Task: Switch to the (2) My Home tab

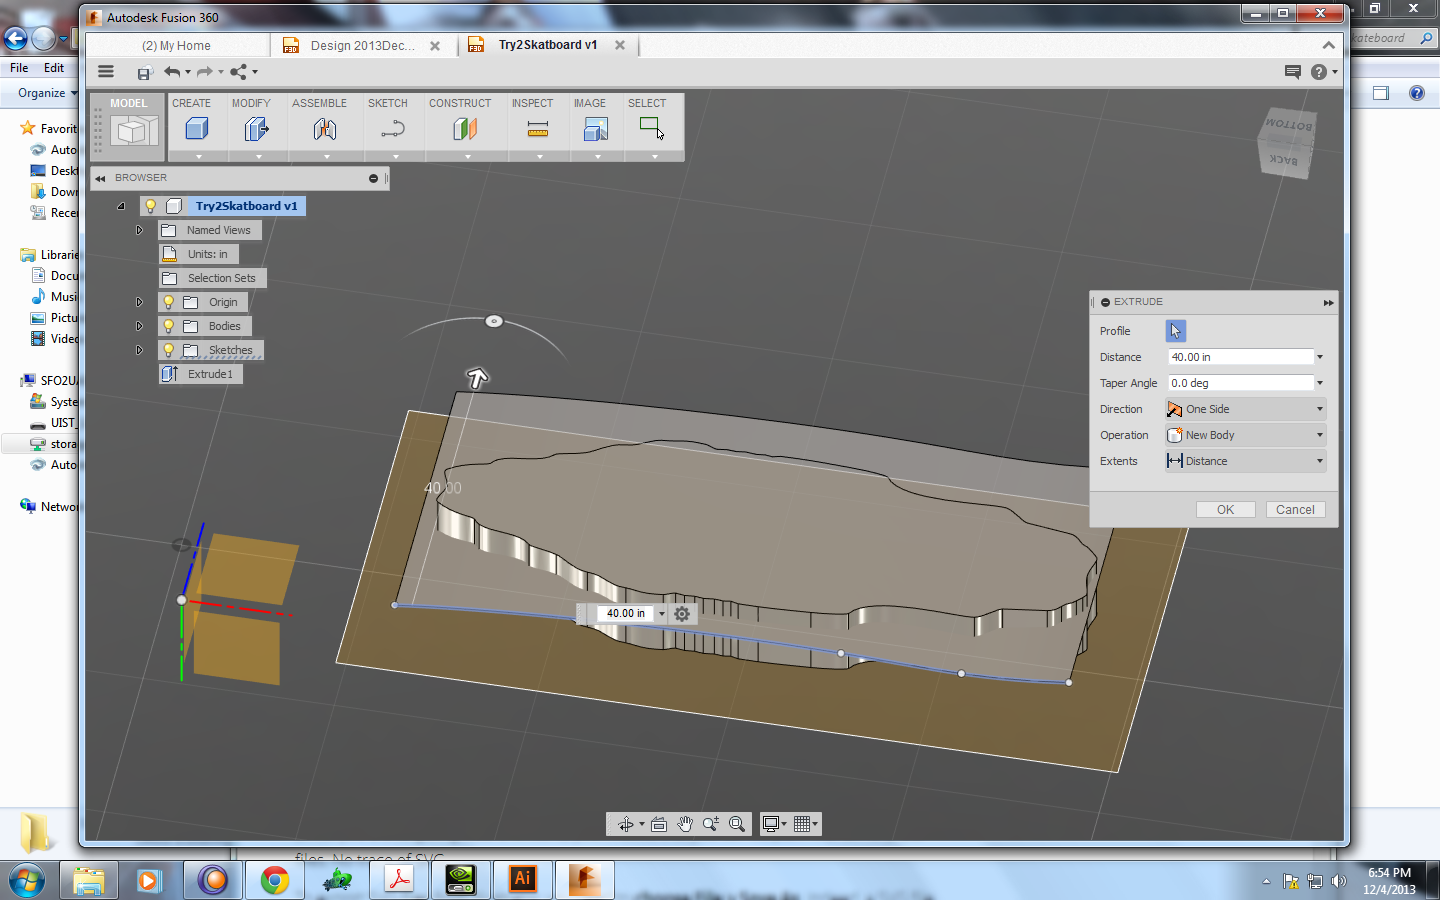Action: 176,46
